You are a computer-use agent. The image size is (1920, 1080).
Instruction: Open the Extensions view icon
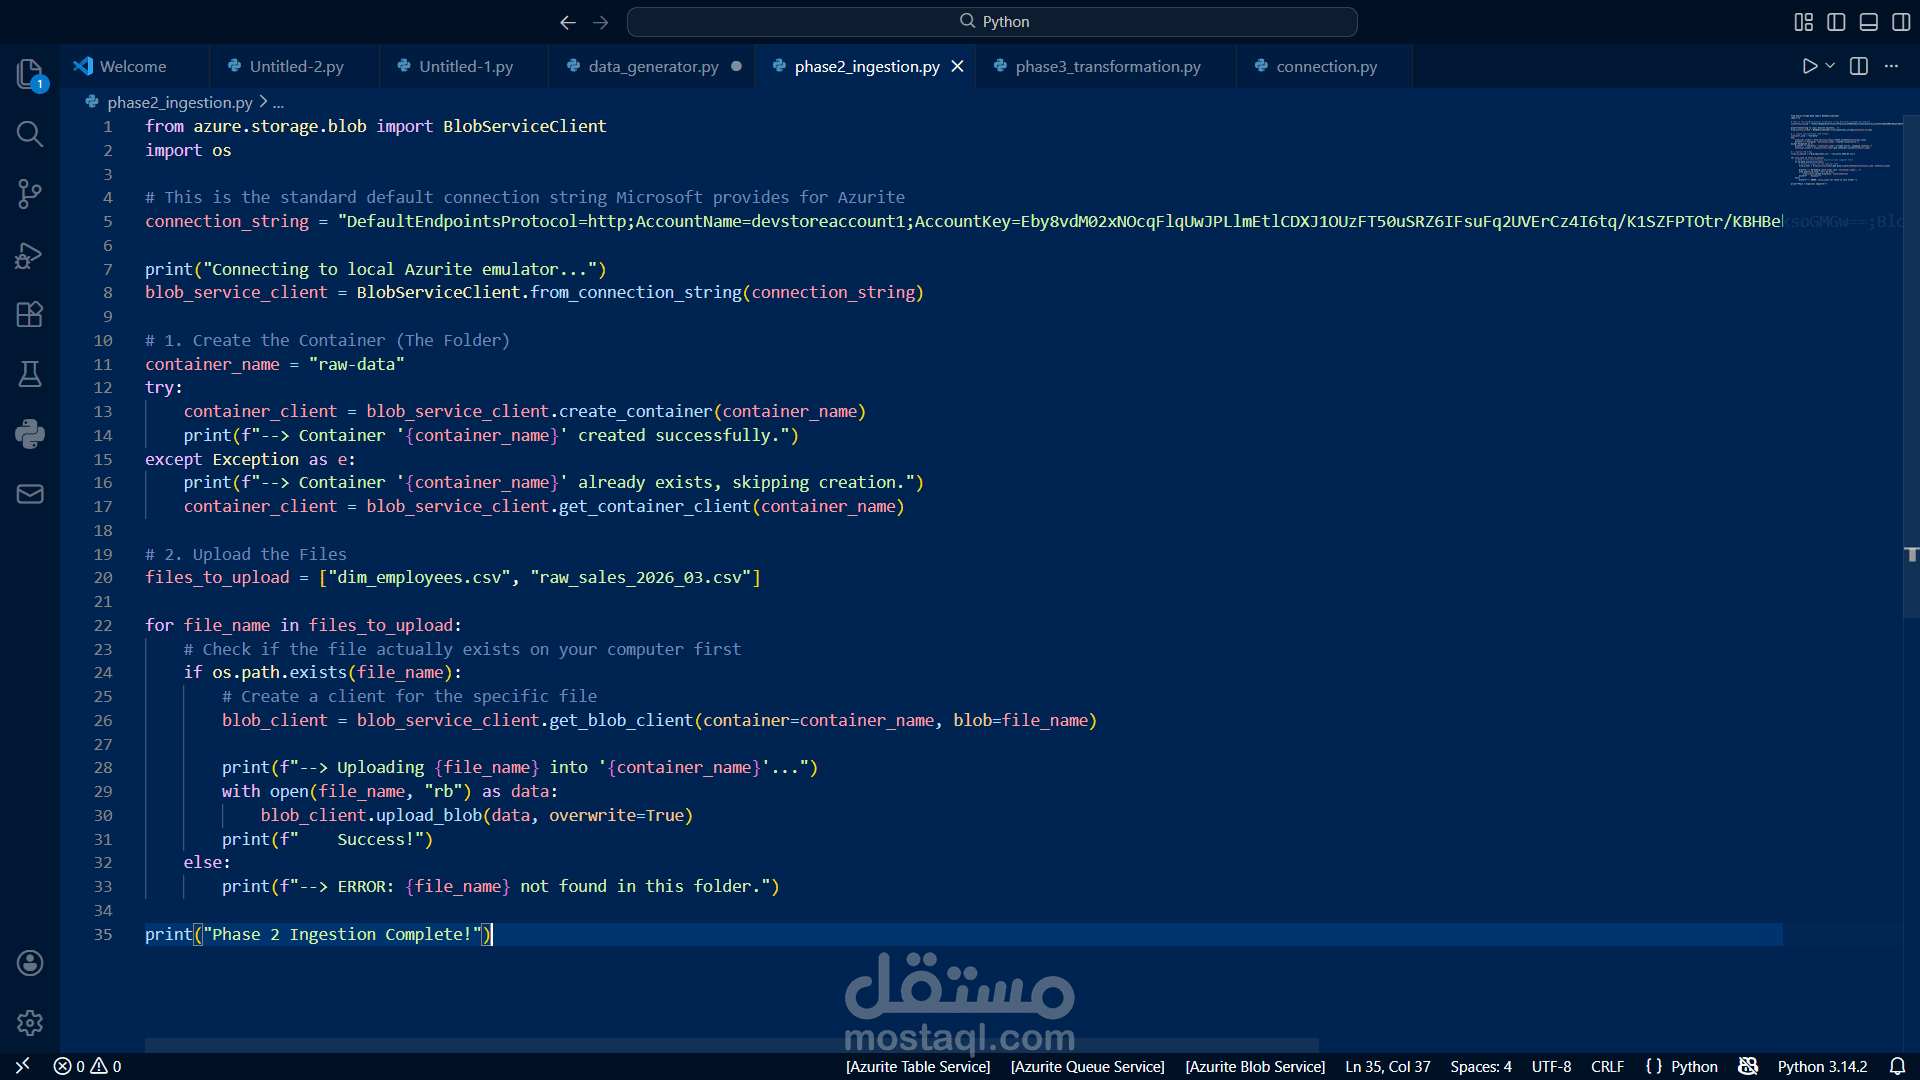pos(30,315)
